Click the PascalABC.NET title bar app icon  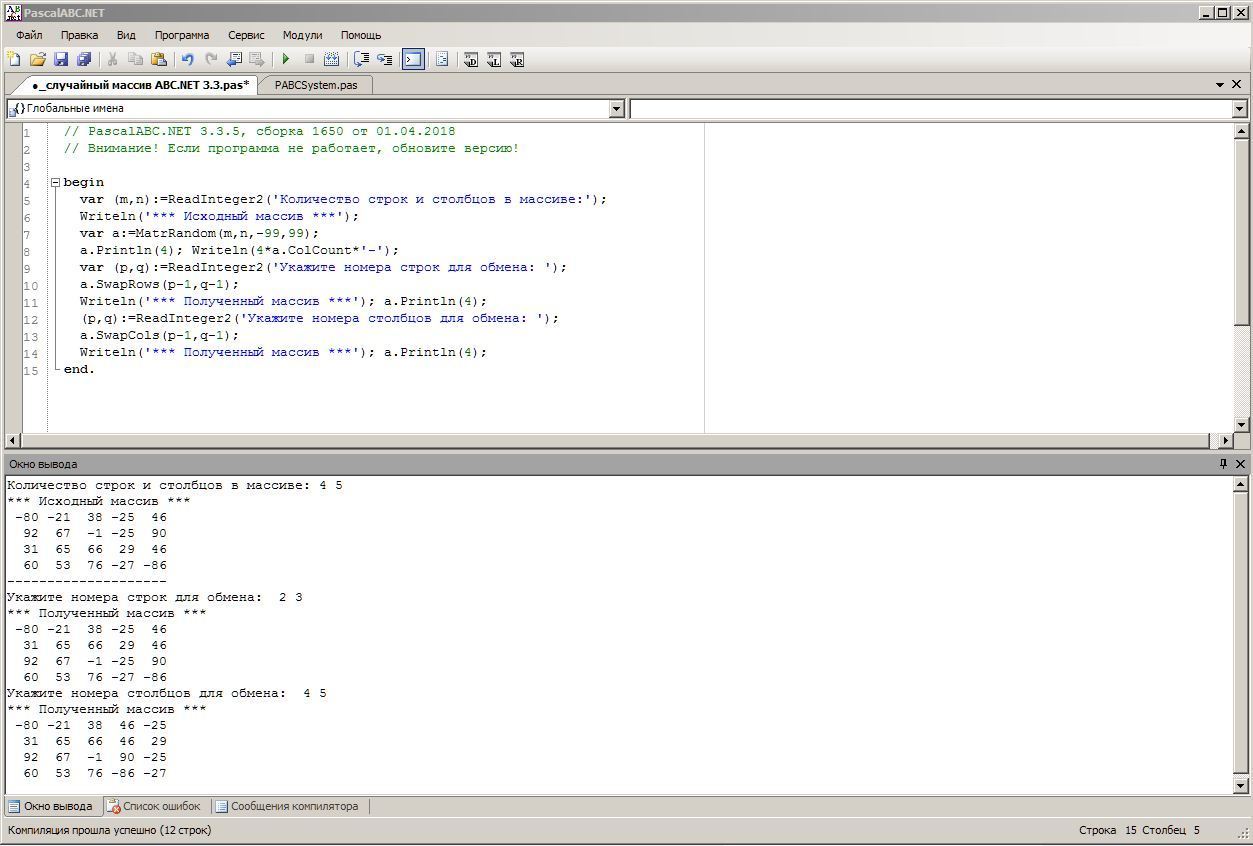[13, 12]
